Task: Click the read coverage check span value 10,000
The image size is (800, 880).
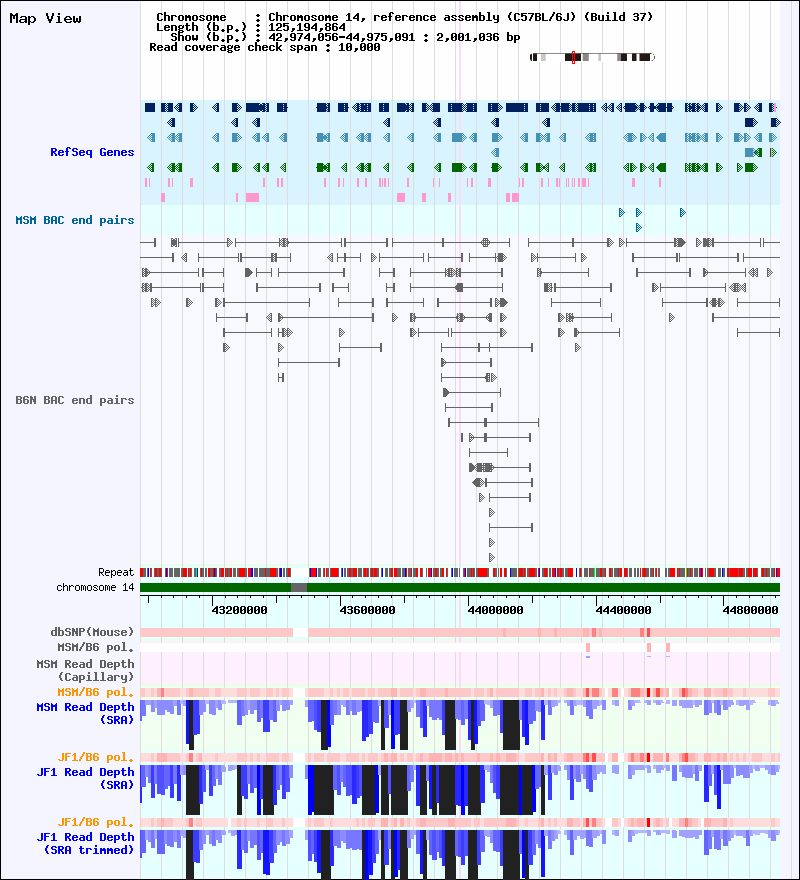Action: (359, 47)
